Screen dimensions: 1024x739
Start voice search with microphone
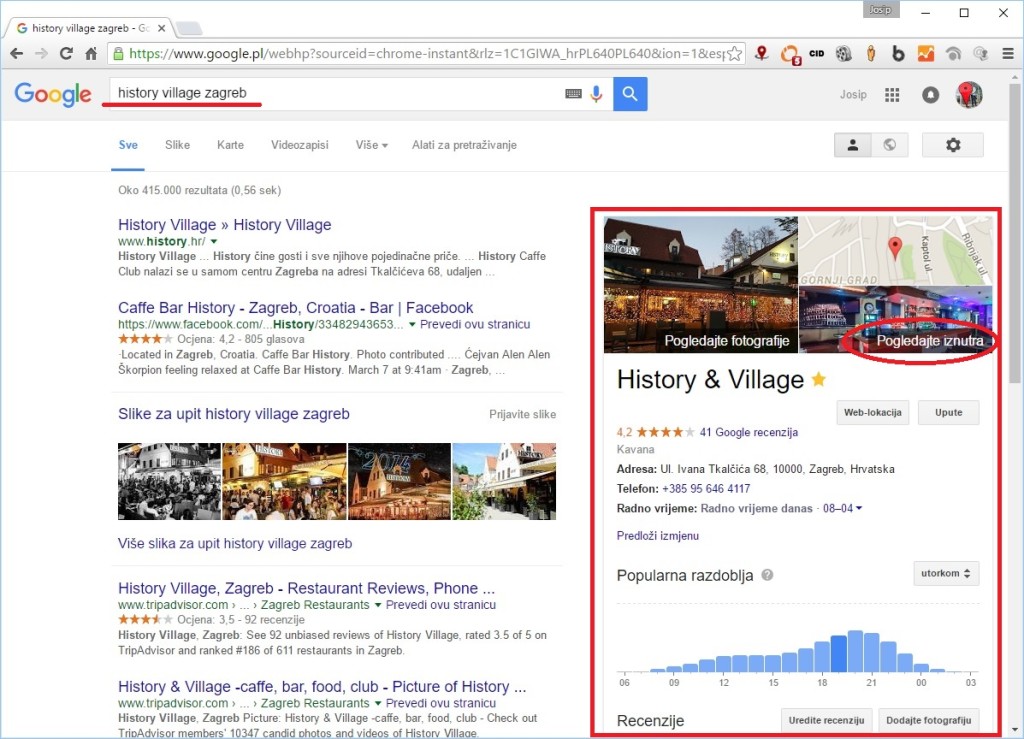point(596,94)
